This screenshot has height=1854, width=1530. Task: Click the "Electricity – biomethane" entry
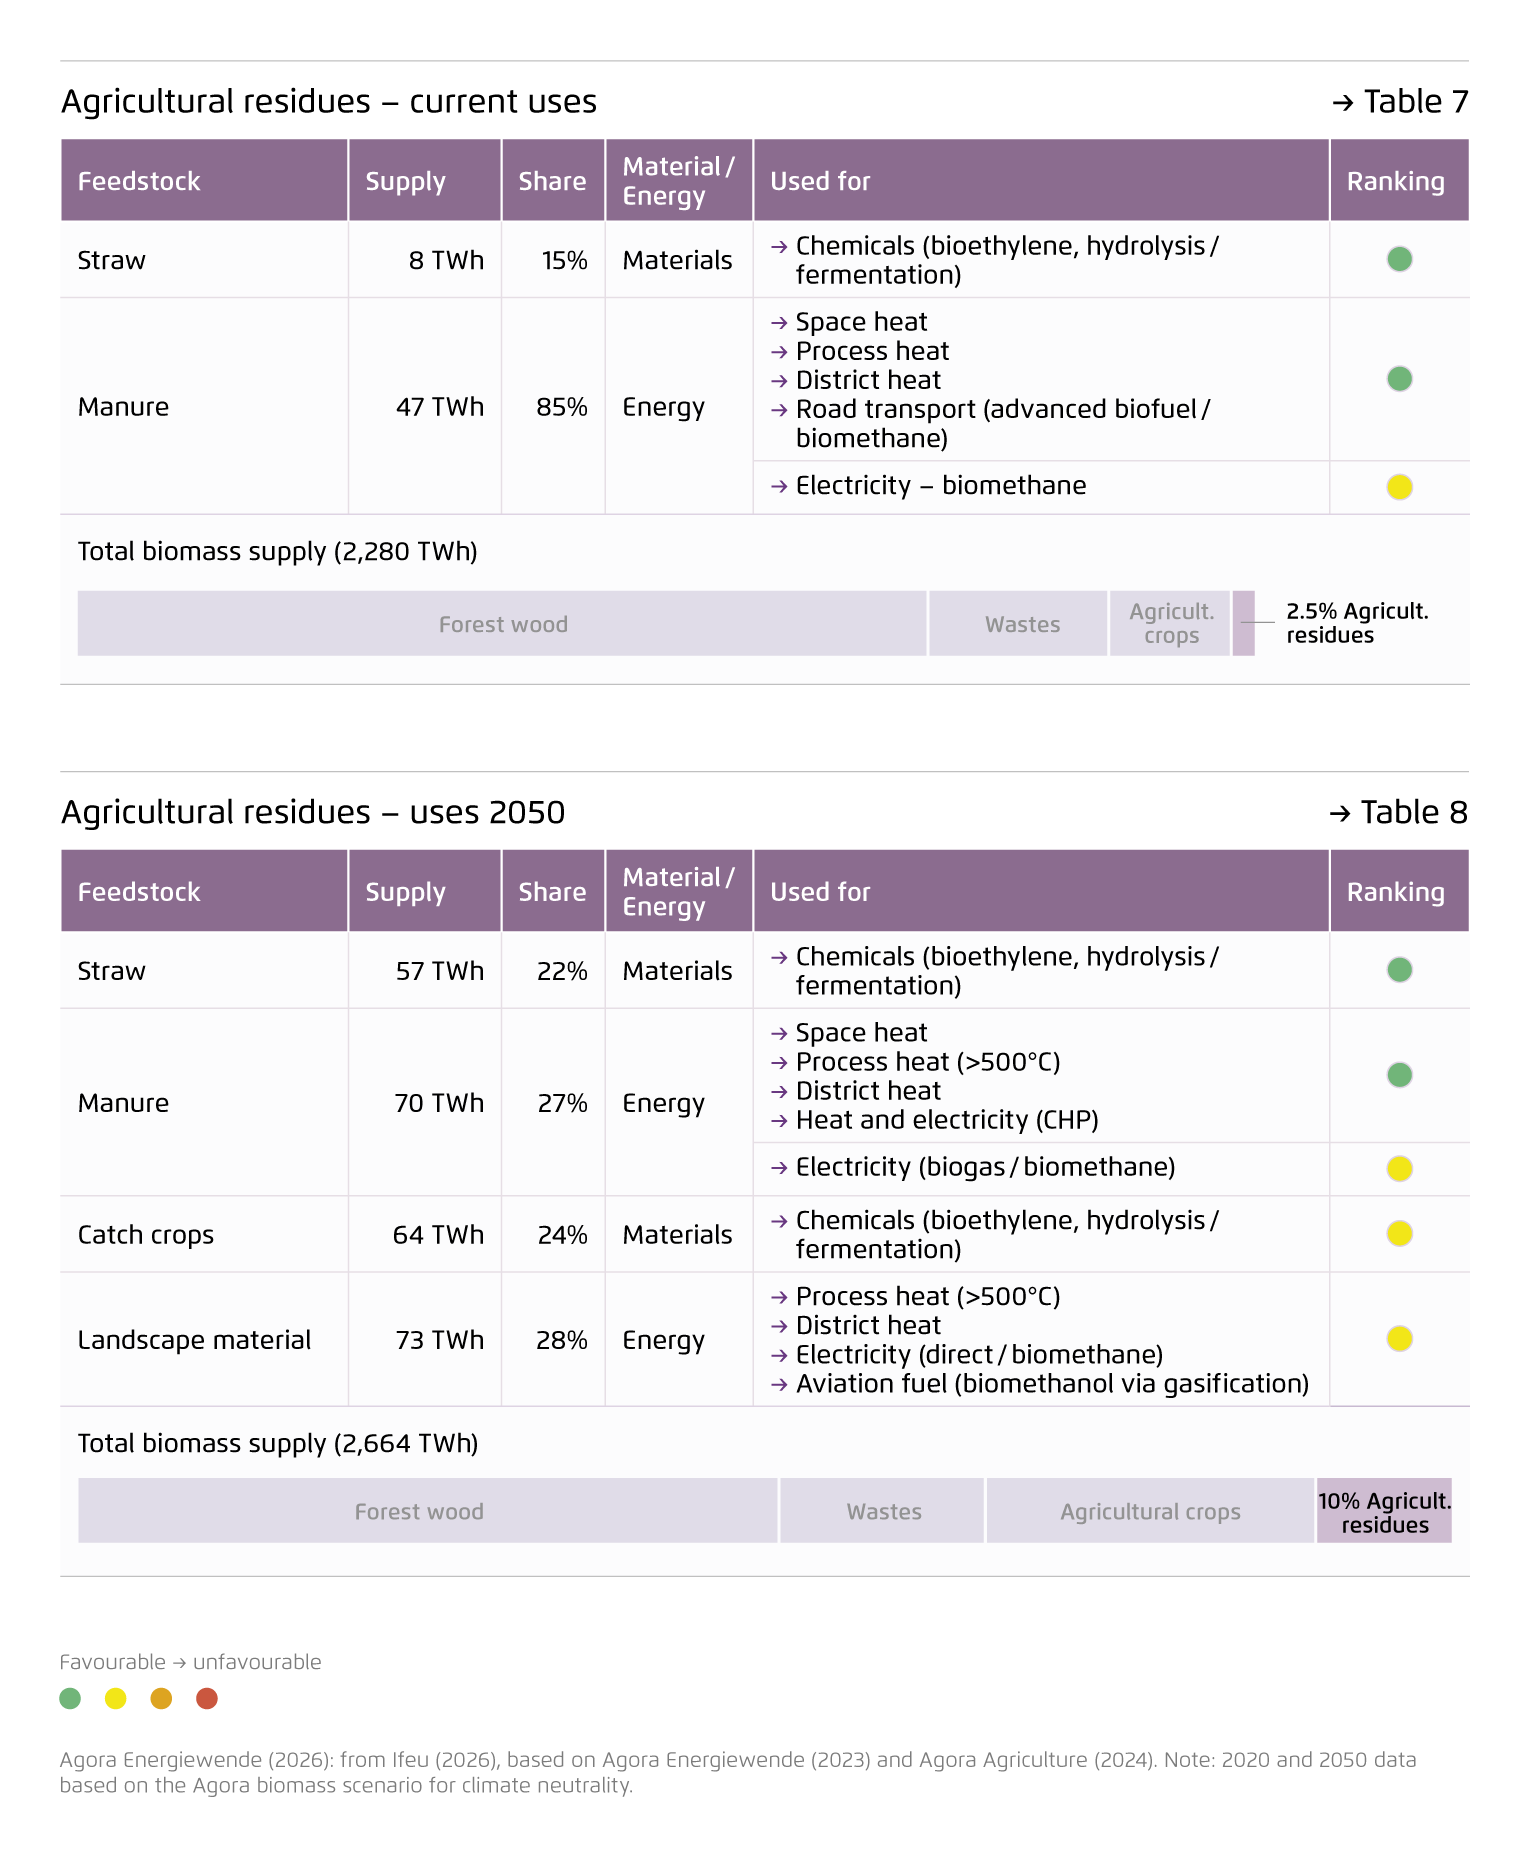(x=929, y=486)
